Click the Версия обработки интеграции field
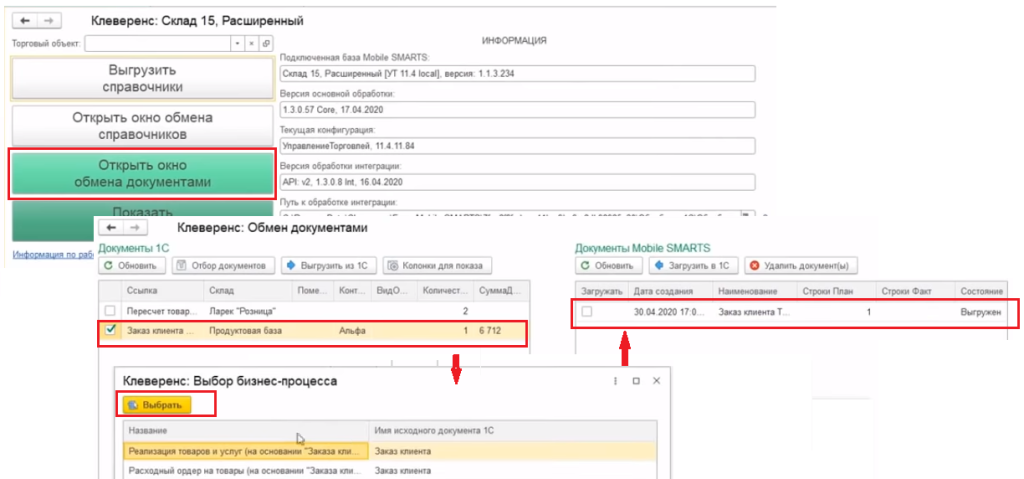The height and width of the screenshot is (479, 1024). (x=517, y=181)
